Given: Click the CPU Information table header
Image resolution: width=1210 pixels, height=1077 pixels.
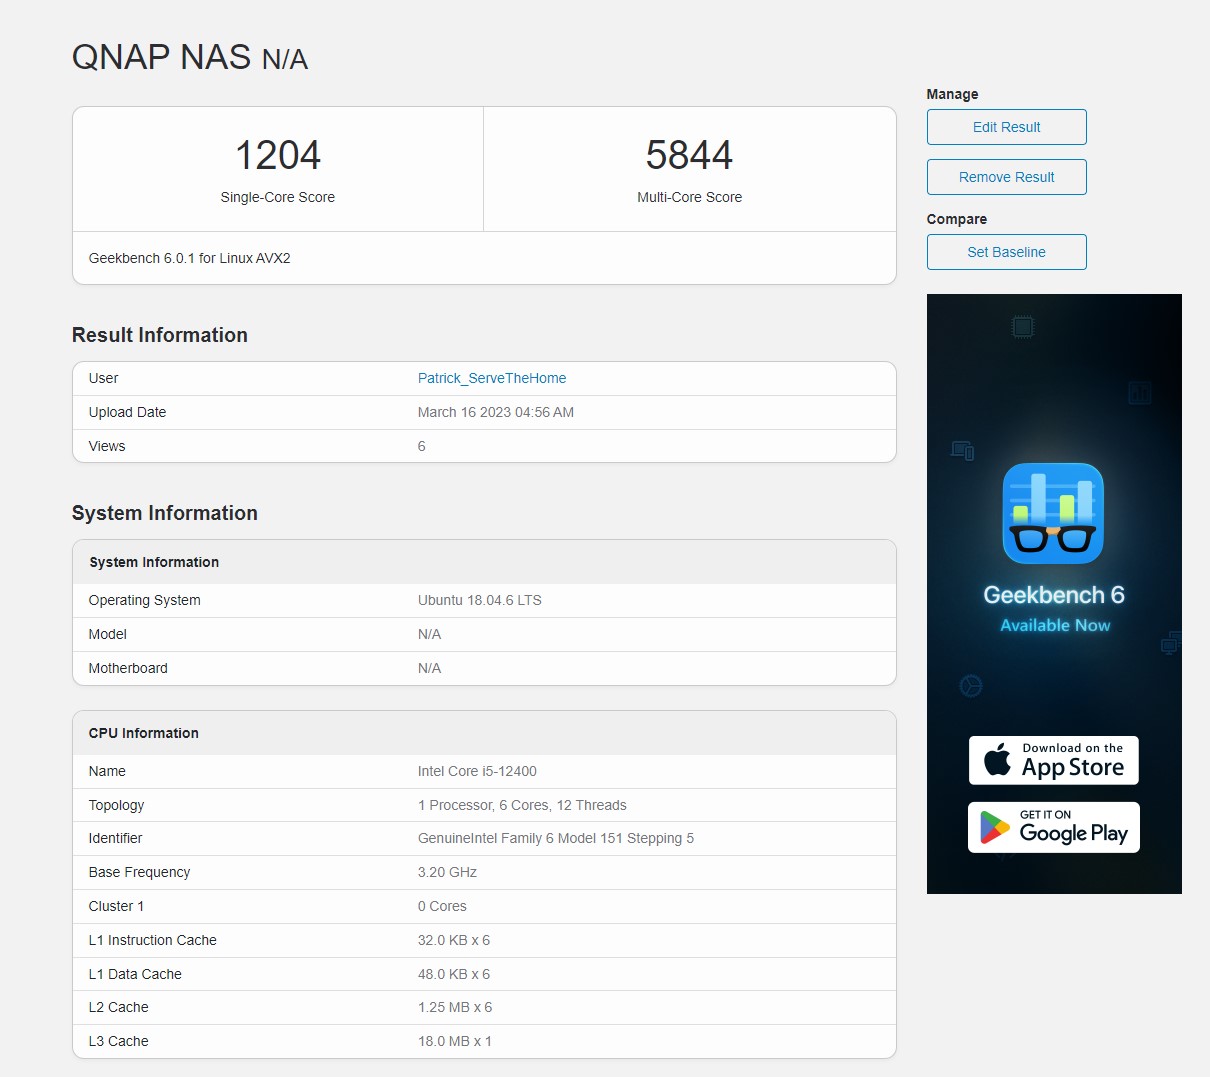Looking at the screenshot, I should pyautogui.click(x=484, y=733).
